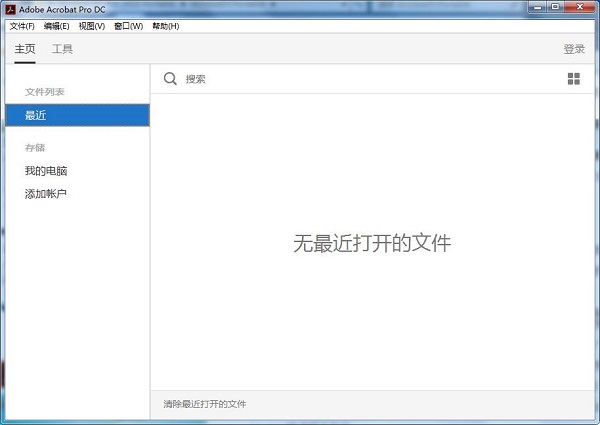Open 我的电脑 storage location
The height and width of the screenshot is (425, 600).
46,171
